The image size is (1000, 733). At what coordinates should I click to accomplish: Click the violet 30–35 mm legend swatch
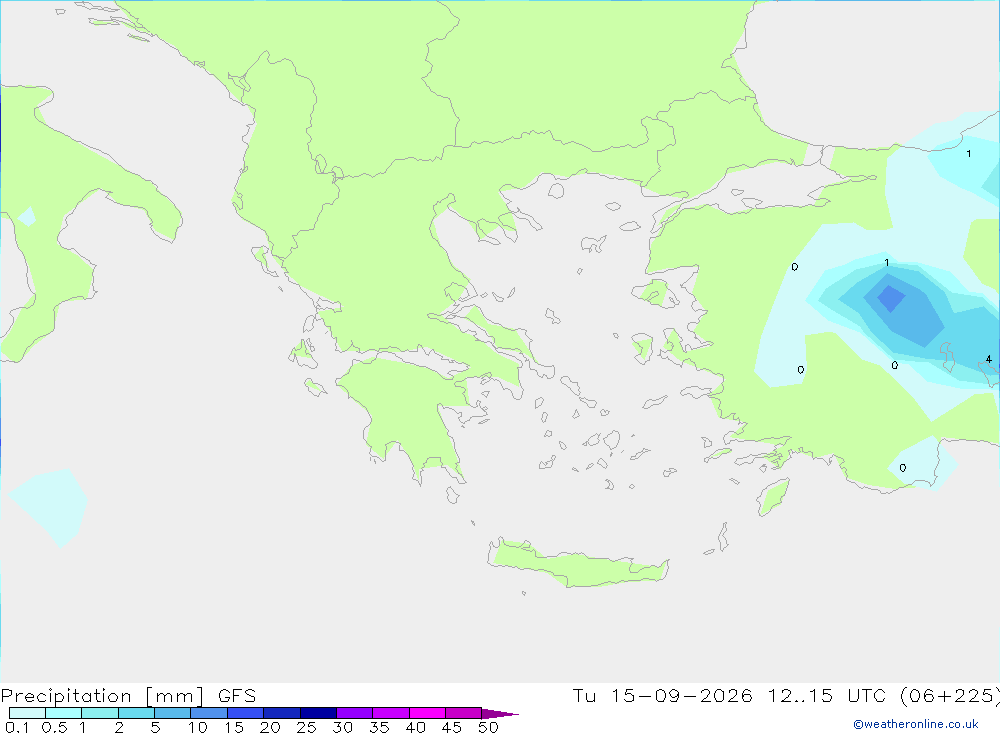[x=354, y=713]
